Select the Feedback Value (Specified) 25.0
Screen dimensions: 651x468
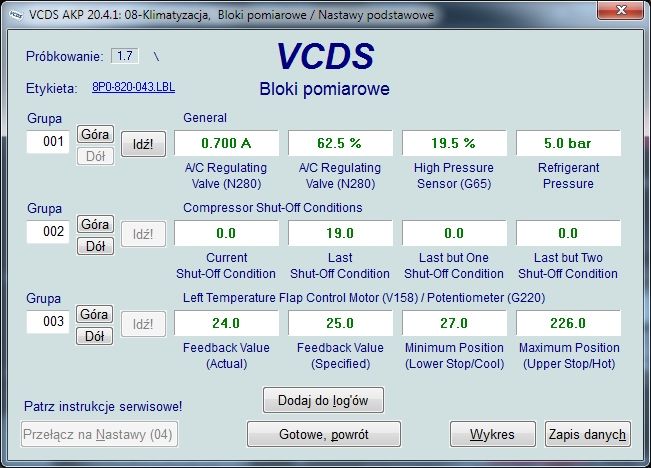(x=340, y=323)
